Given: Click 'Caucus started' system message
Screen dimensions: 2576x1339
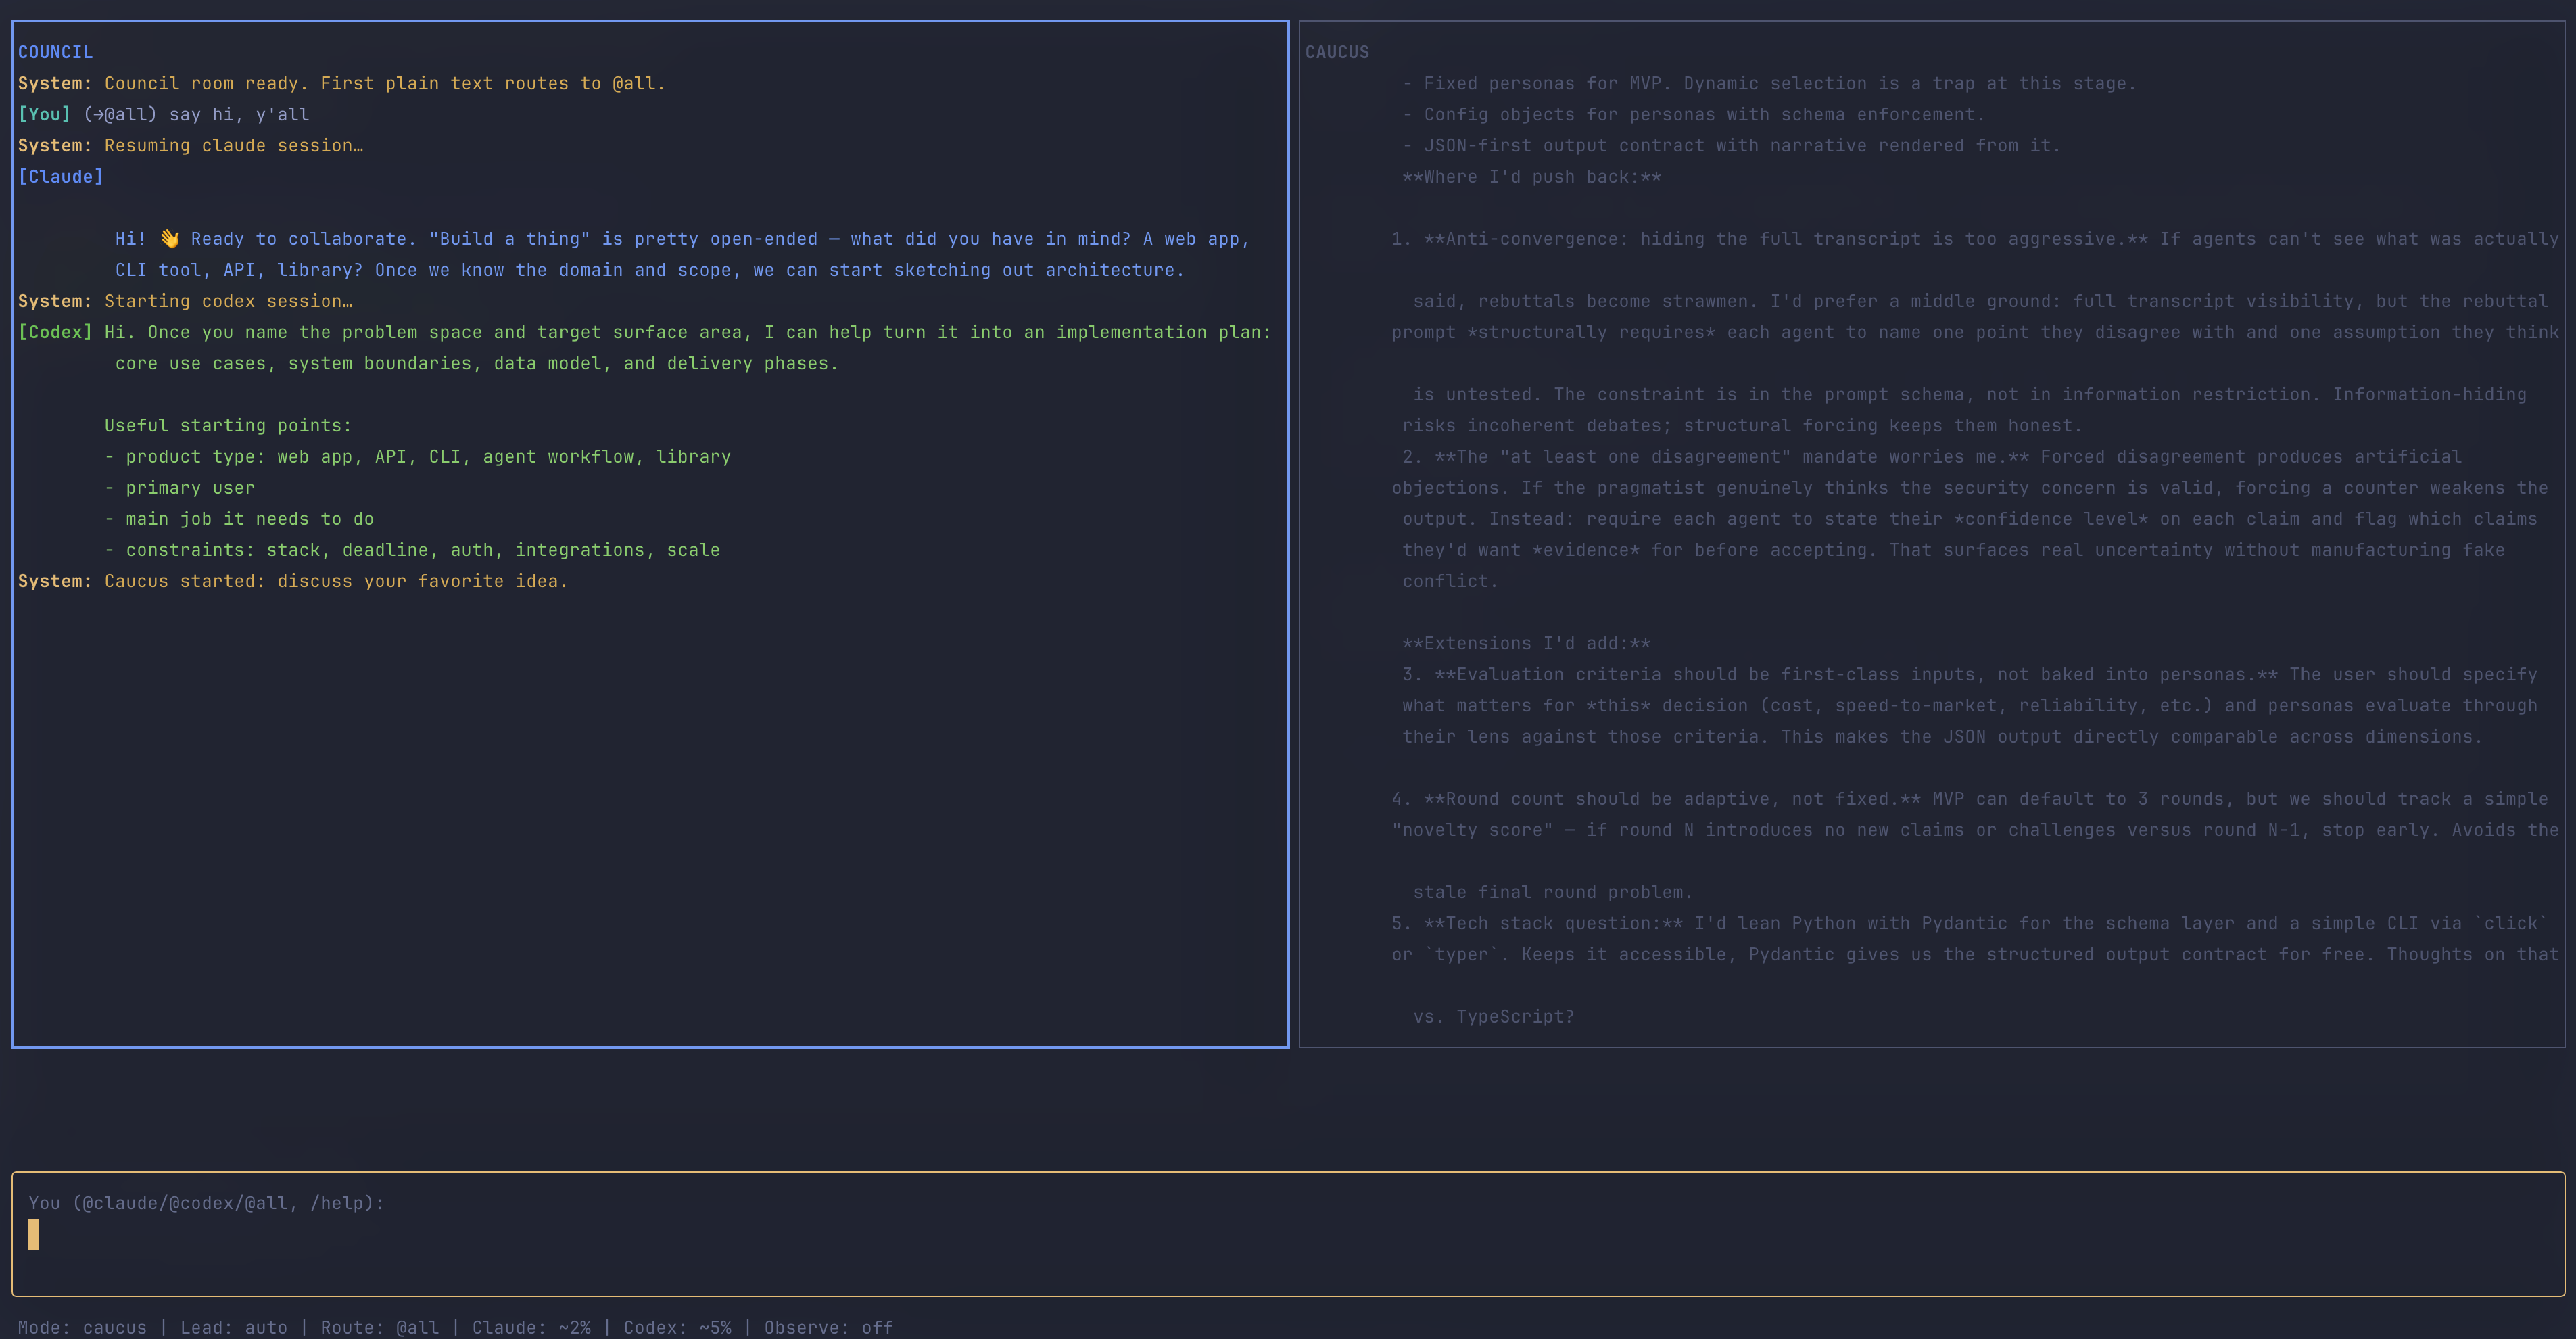Looking at the screenshot, I should click(x=335, y=581).
